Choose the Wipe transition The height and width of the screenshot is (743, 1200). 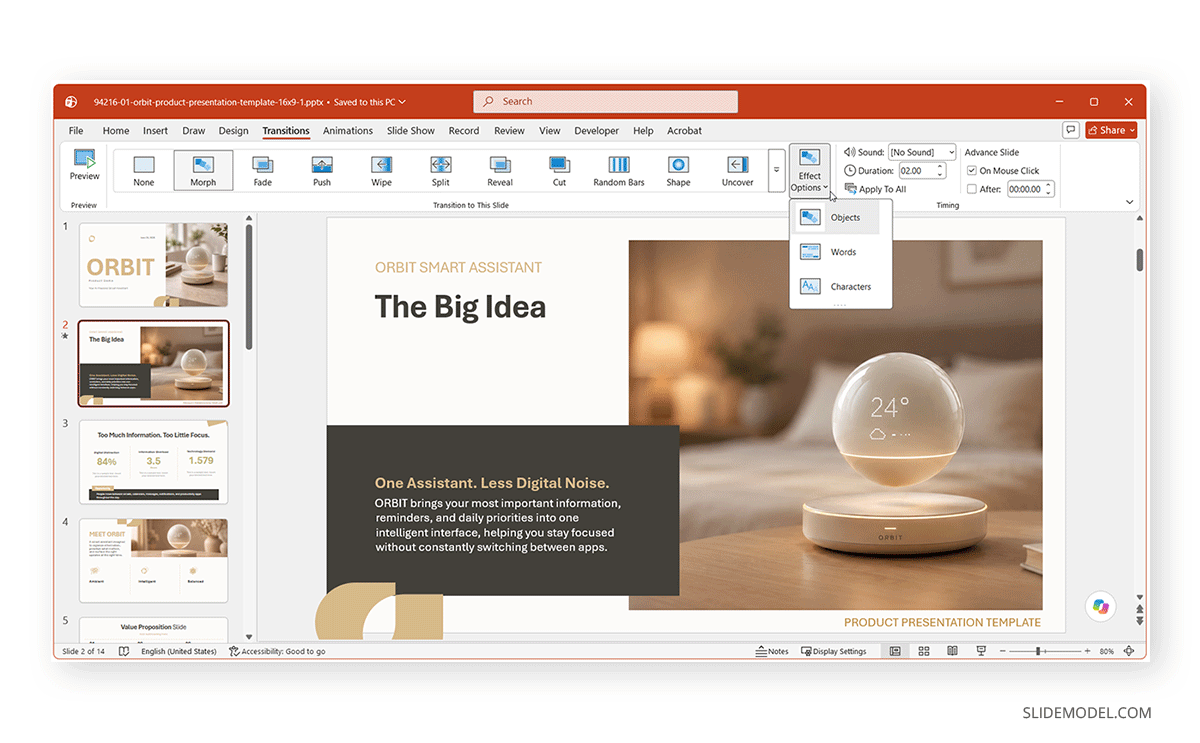coord(381,170)
